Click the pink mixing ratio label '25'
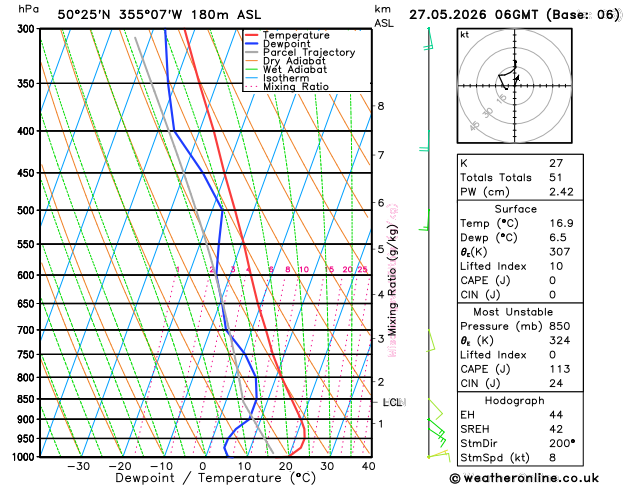Image resolution: width=629 pixels, height=486 pixels. pos(362,269)
